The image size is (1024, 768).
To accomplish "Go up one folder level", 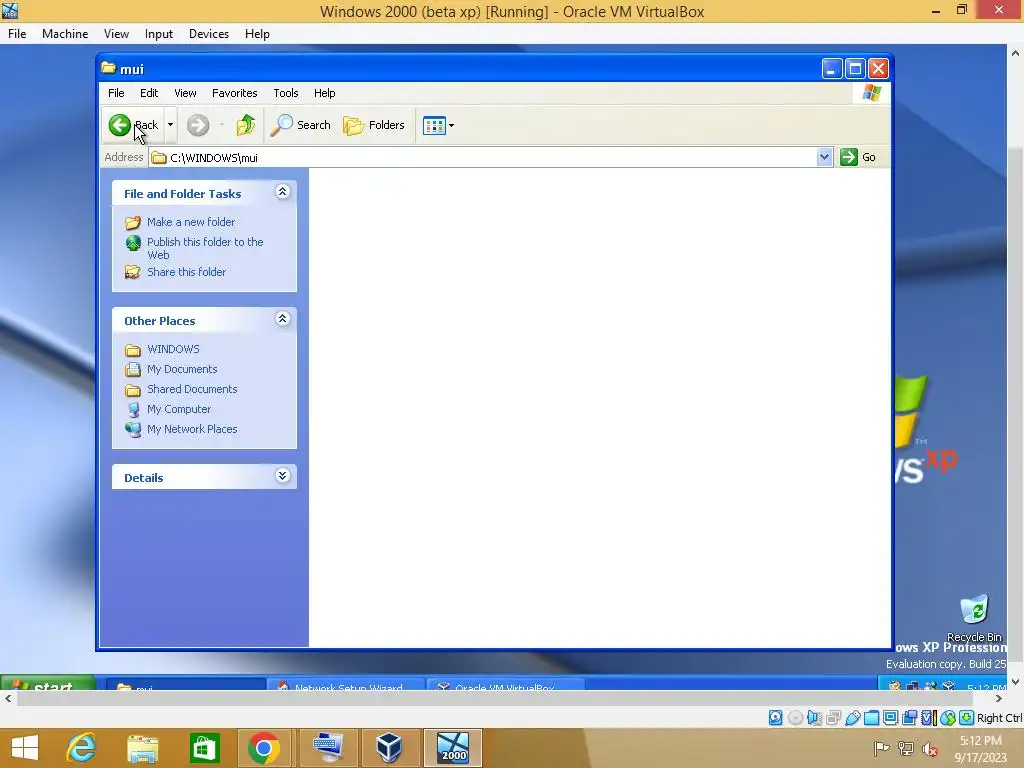I will (x=246, y=125).
